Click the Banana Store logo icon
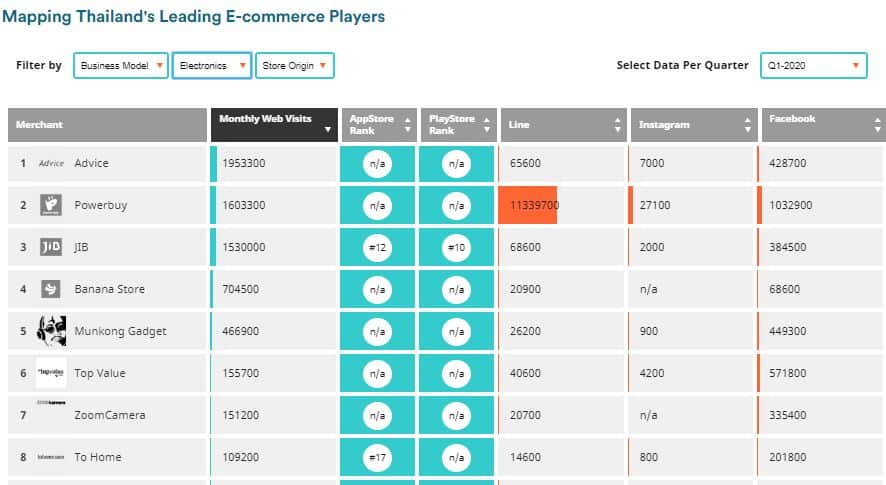The image size is (886, 485). click(x=51, y=289)
